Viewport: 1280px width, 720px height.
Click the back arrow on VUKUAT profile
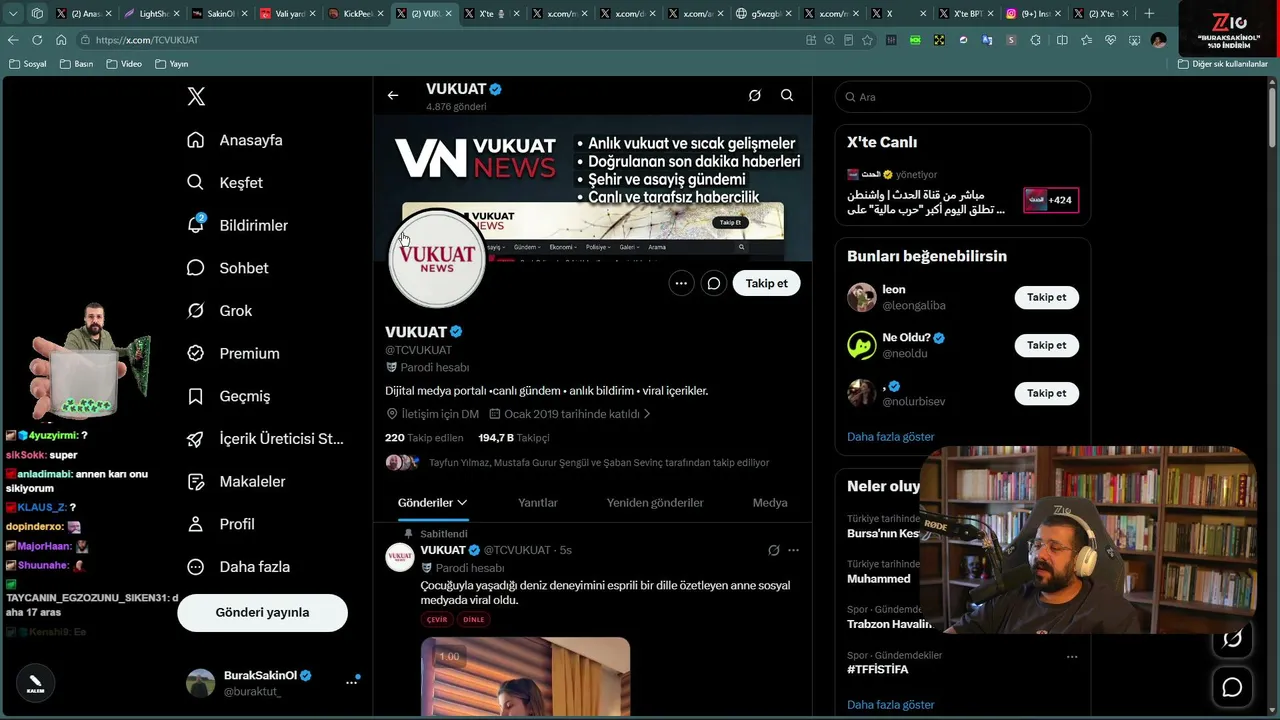coord(393,96)
